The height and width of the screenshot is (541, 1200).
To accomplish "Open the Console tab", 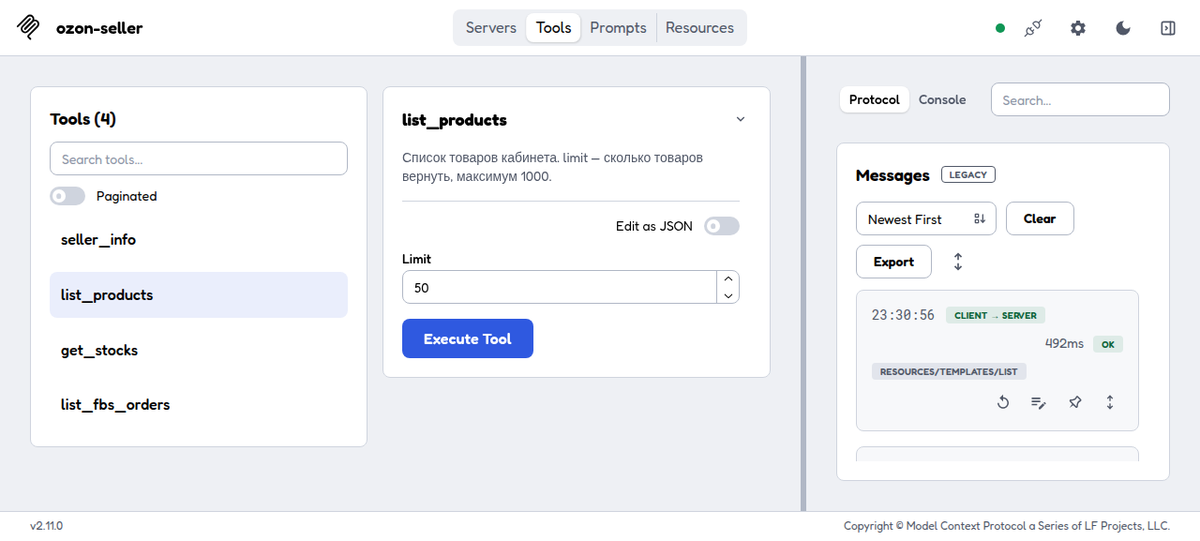I will pos(942,100).
